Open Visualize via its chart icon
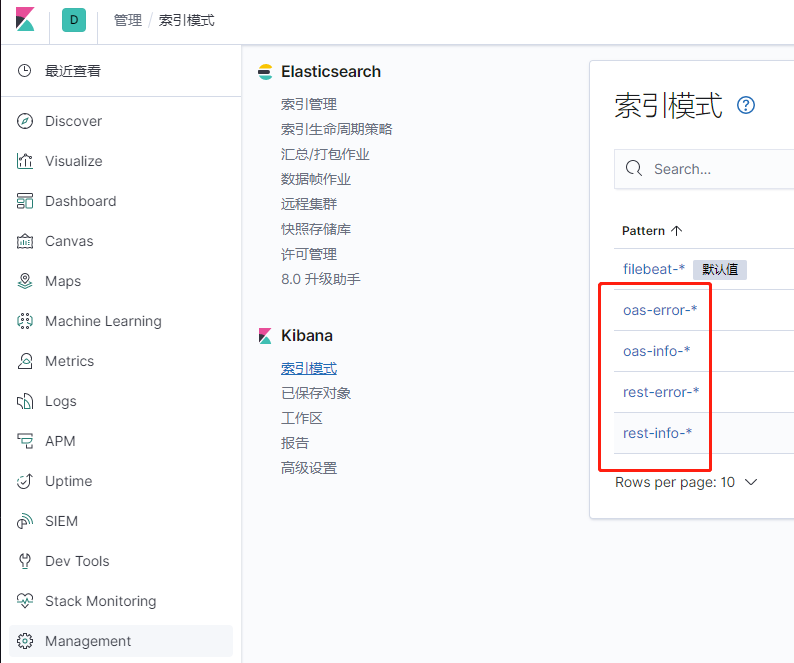This screenshot has height=663, width=794. tap(25, 161)
